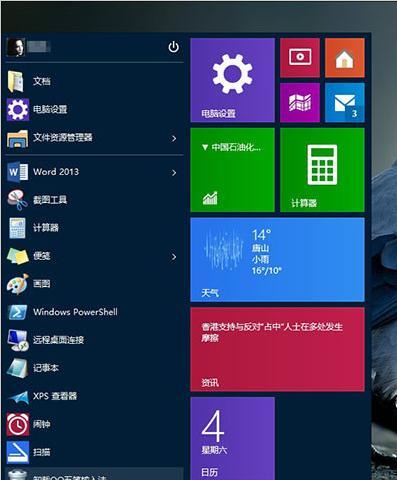This screenshot has height=480, width=397.
Task: Launch 画图 paint palette icon
Action: point(17,284)
